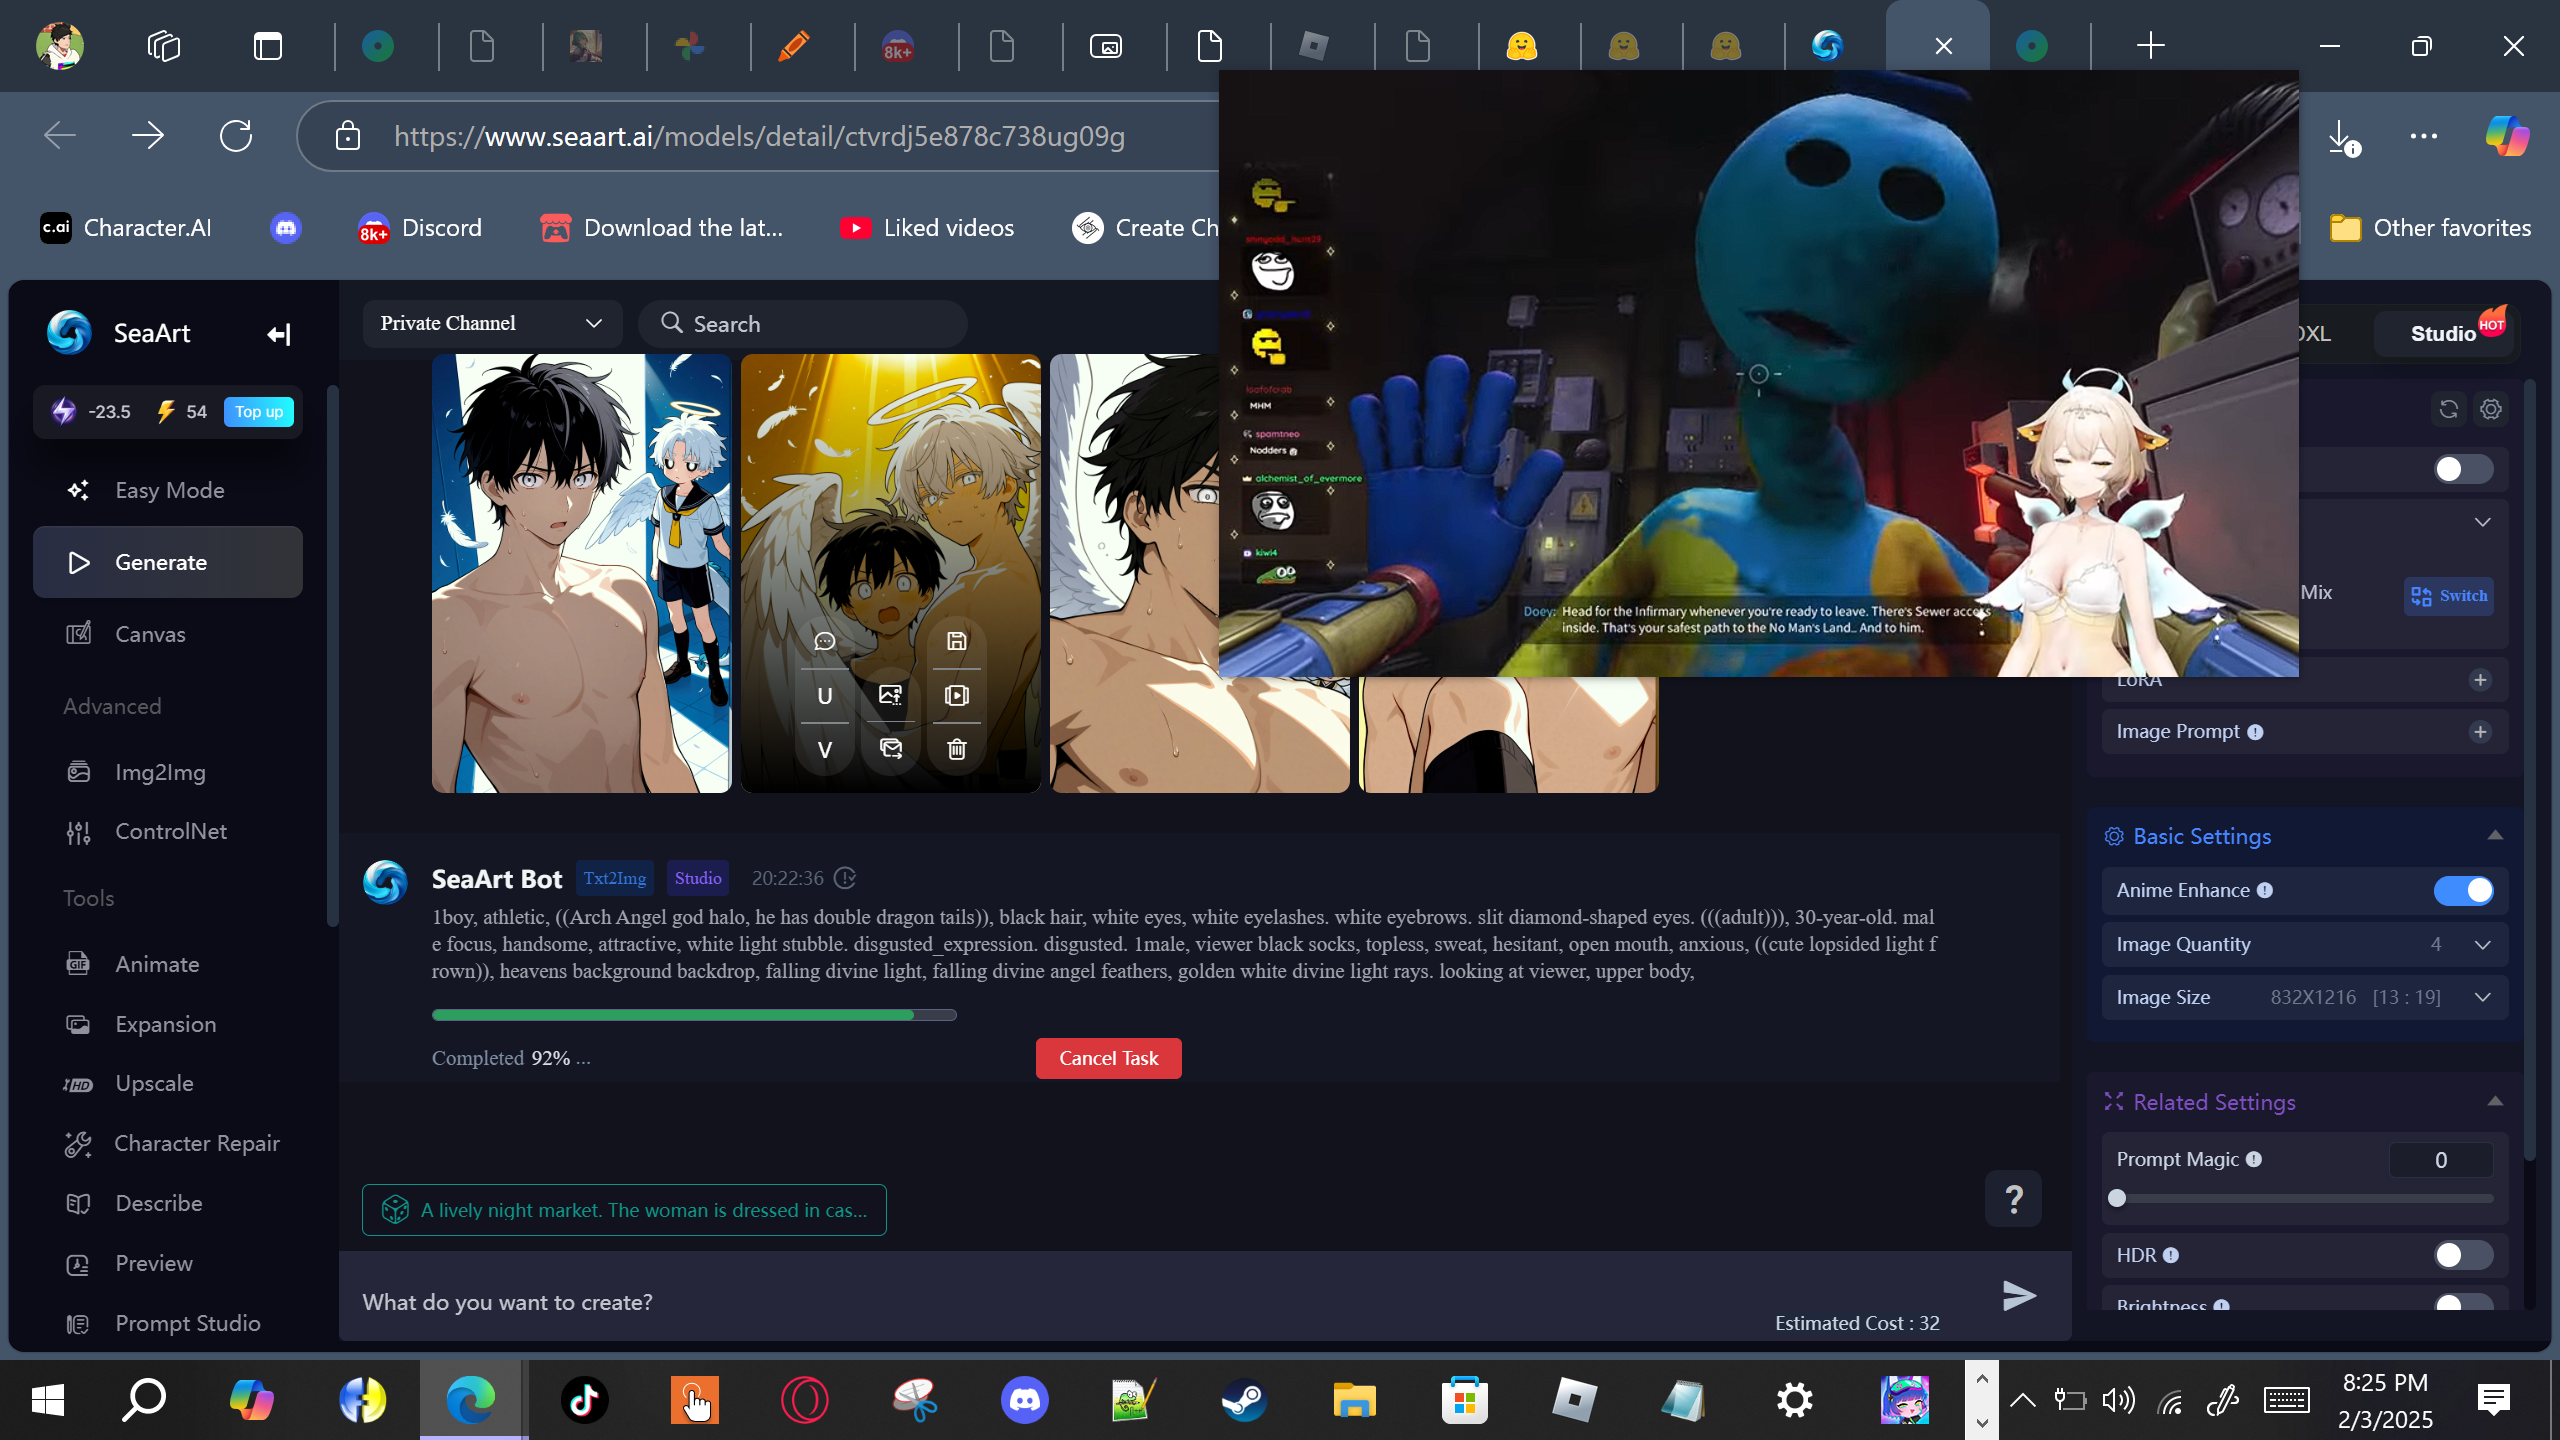Collapse the SeaArt sidebar arrow icon
Screen dimensions: 2560x1440
(279, 334)
